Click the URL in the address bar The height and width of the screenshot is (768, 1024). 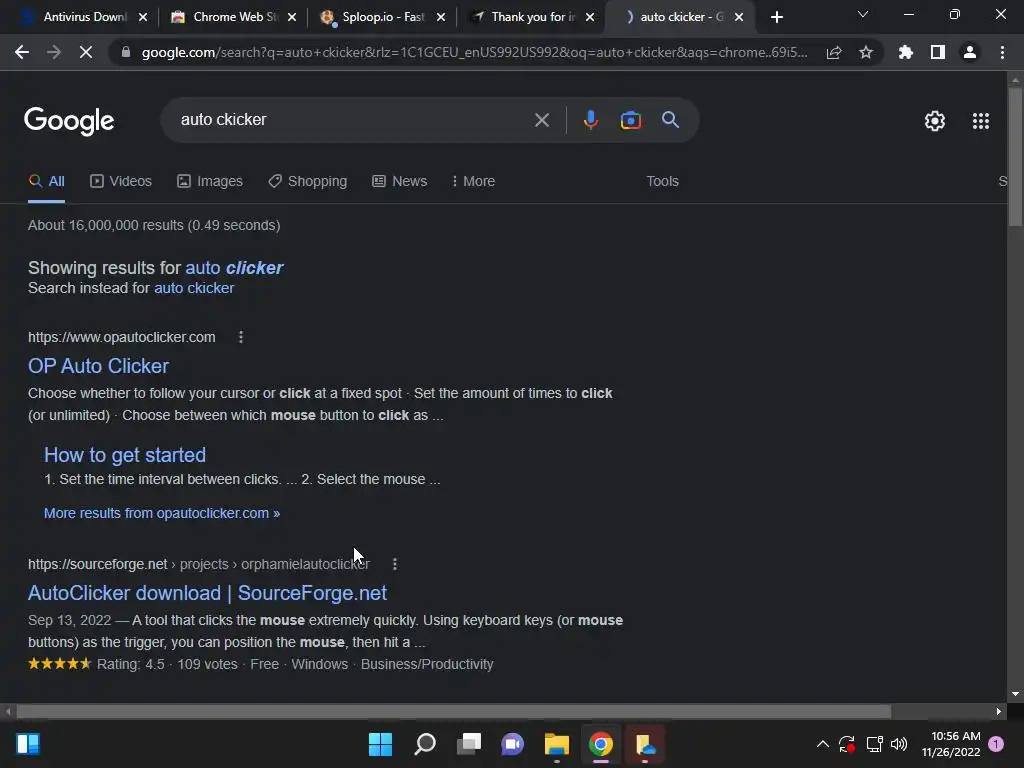[474, 52]
